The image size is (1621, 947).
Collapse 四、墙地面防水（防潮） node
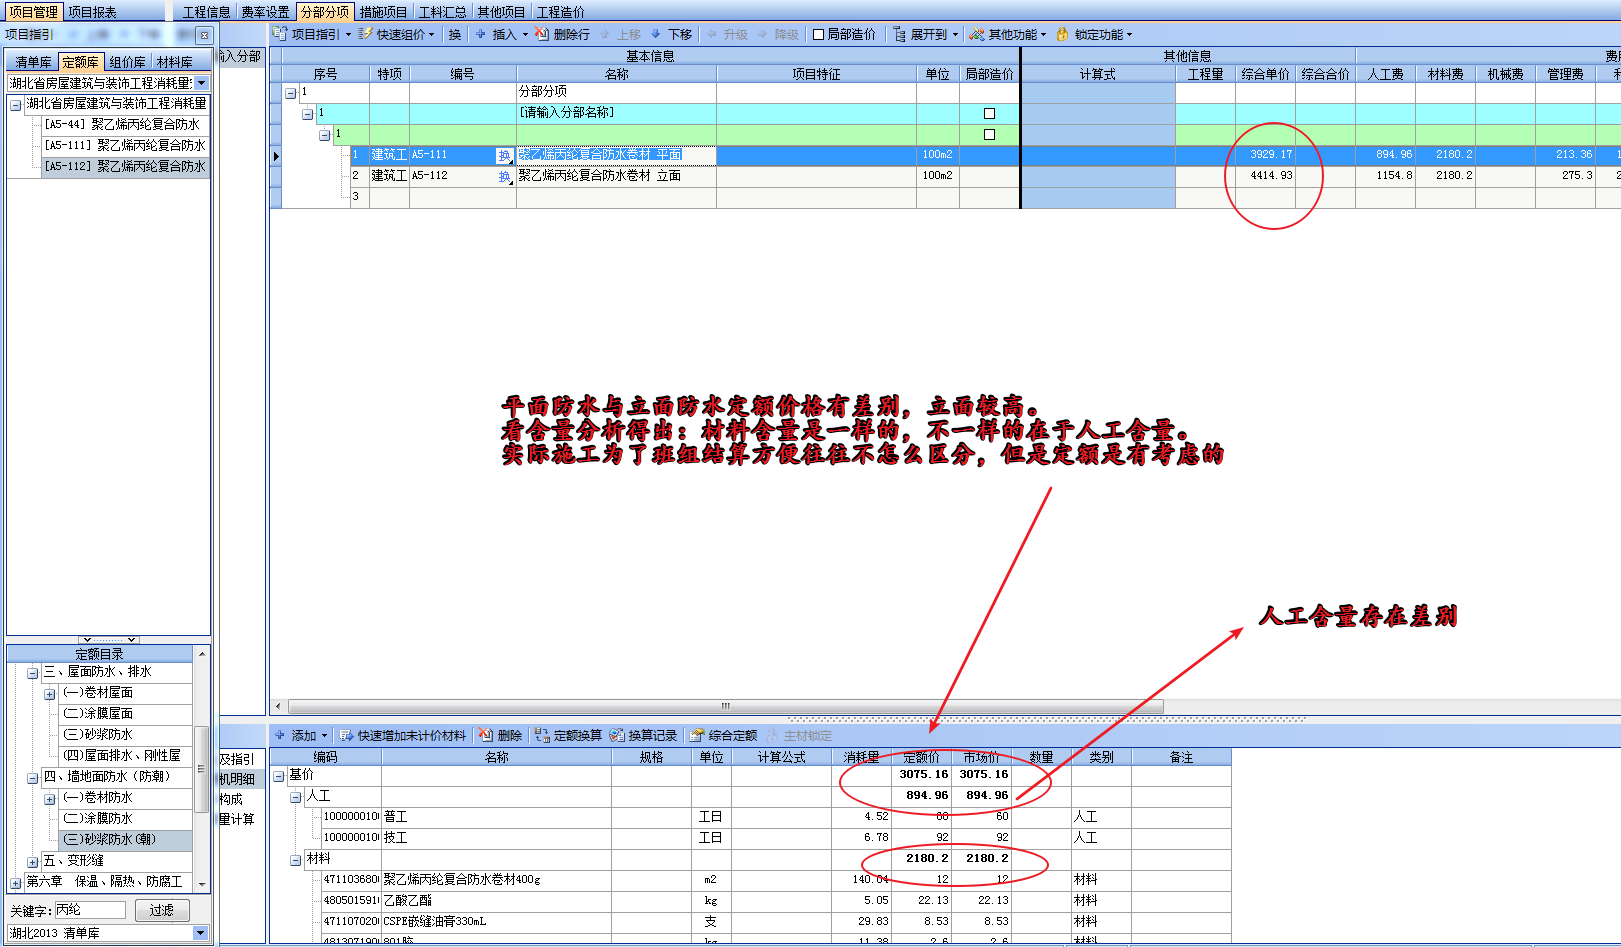click(x=32, y=778)
